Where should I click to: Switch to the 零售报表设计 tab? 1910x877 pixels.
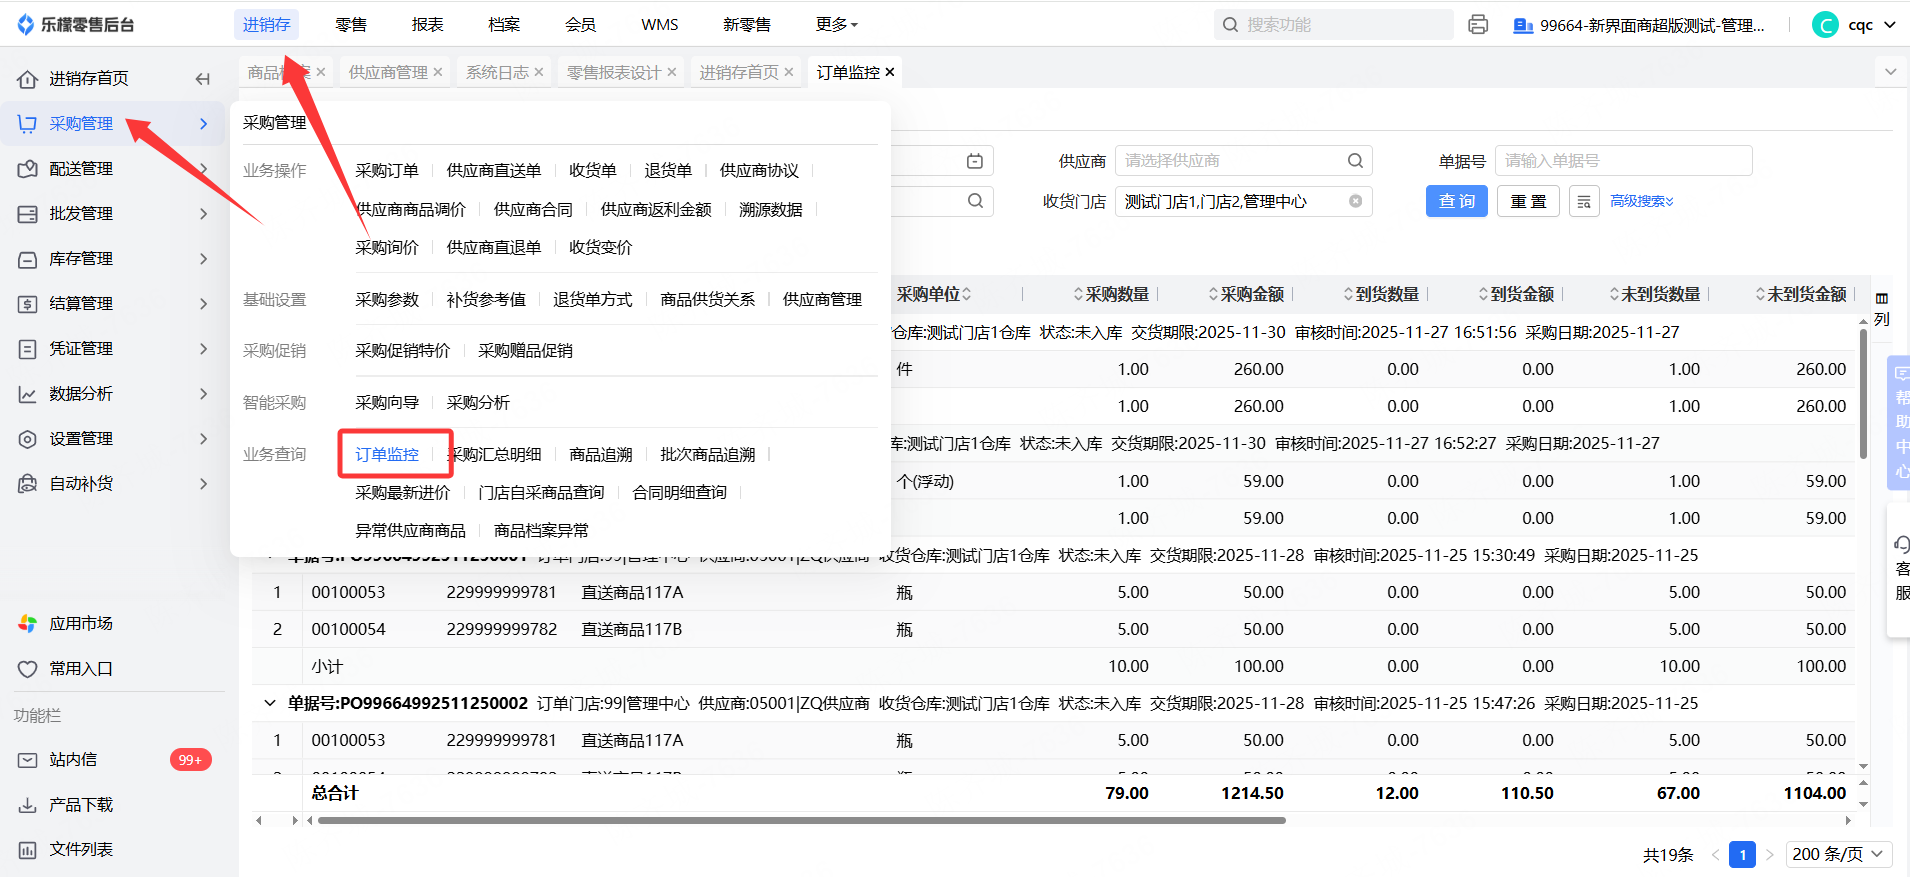click(x=614, y=73)
